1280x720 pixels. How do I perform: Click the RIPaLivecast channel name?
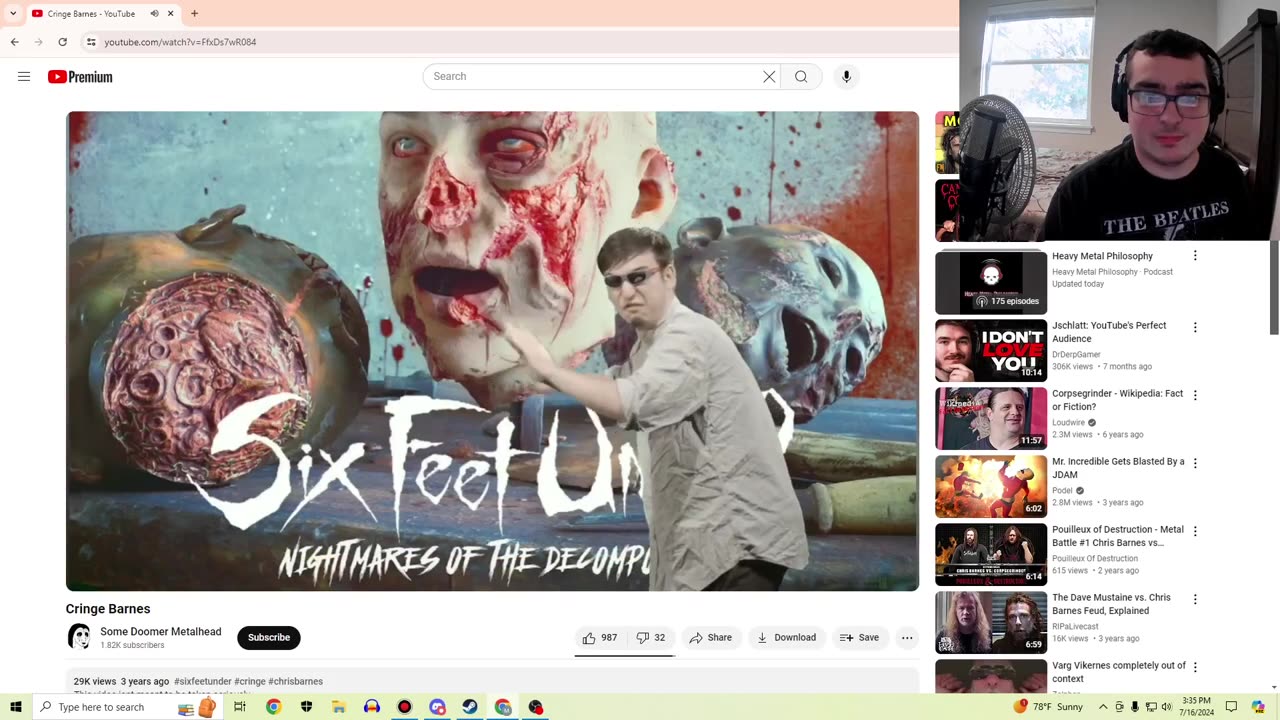[1075, 626]
